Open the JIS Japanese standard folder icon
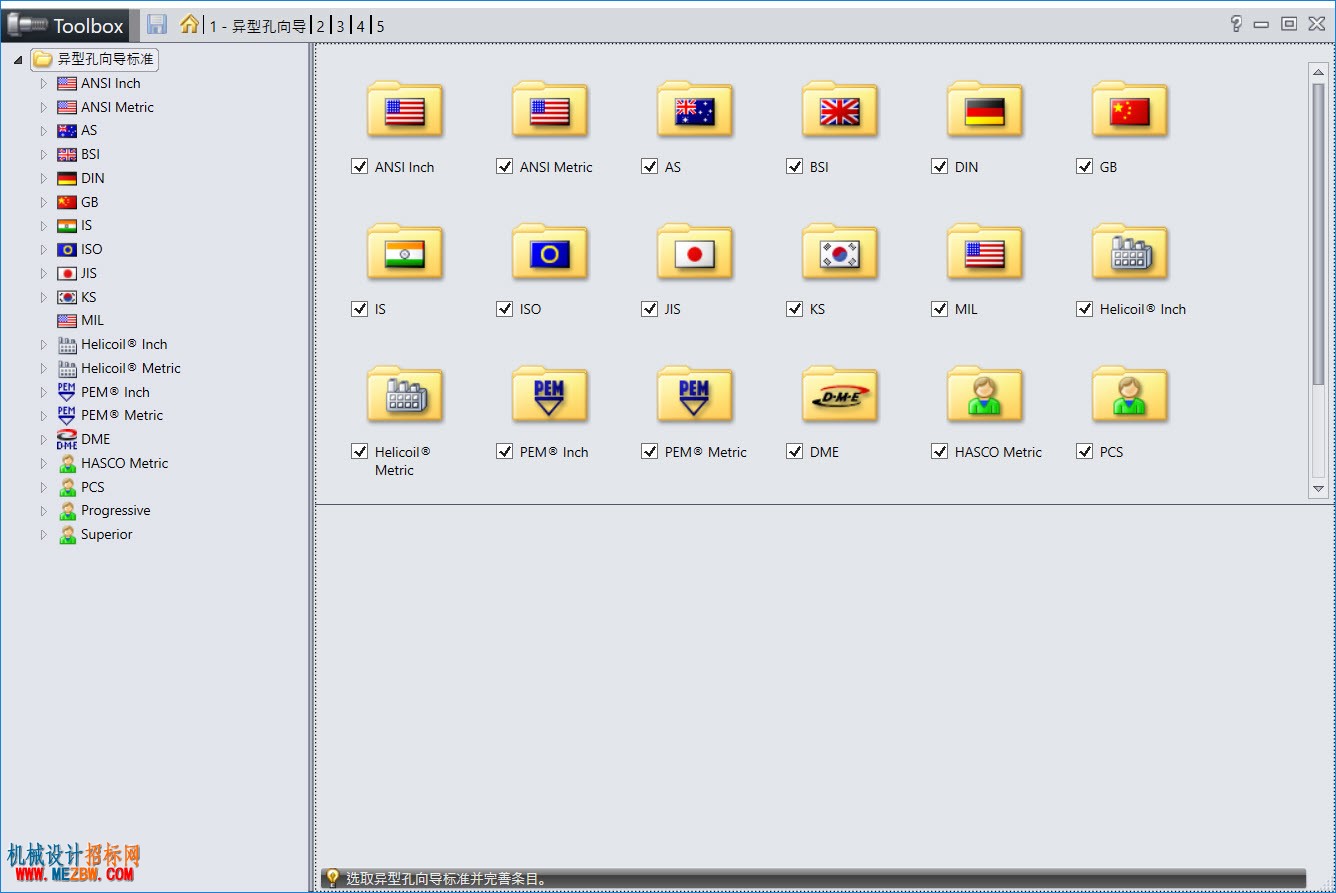 point(695,252)
